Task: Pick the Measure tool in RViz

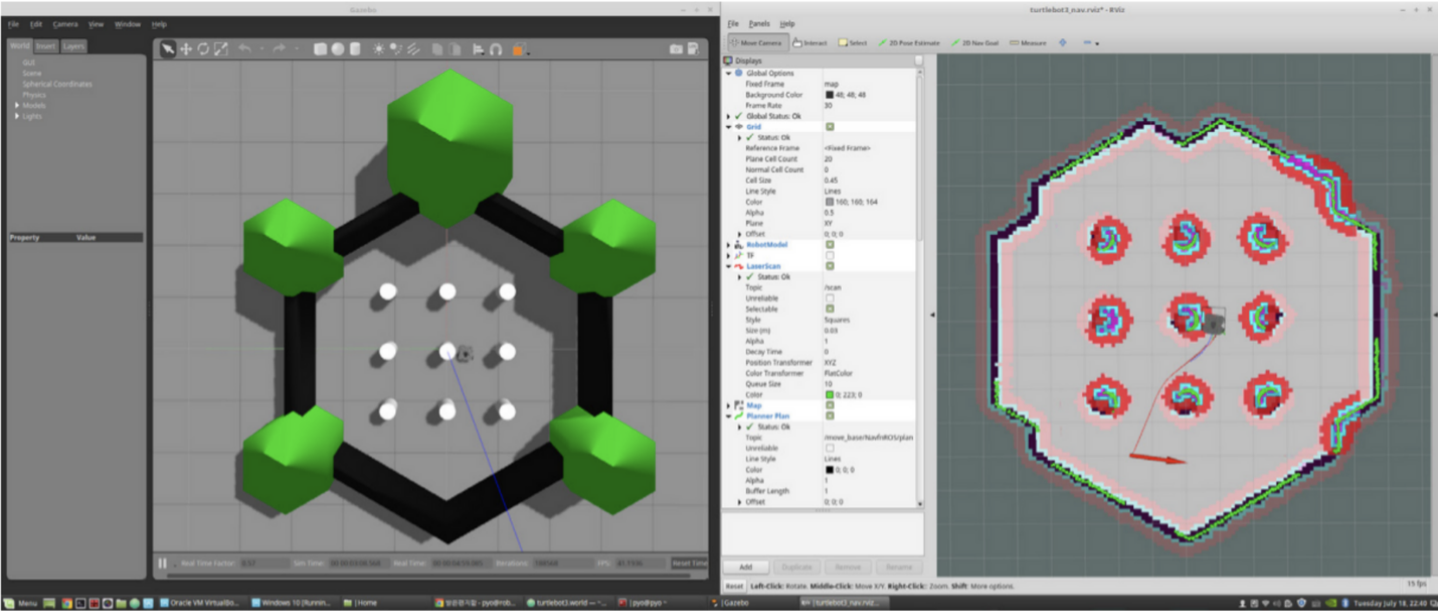Action: (1029, 43)
